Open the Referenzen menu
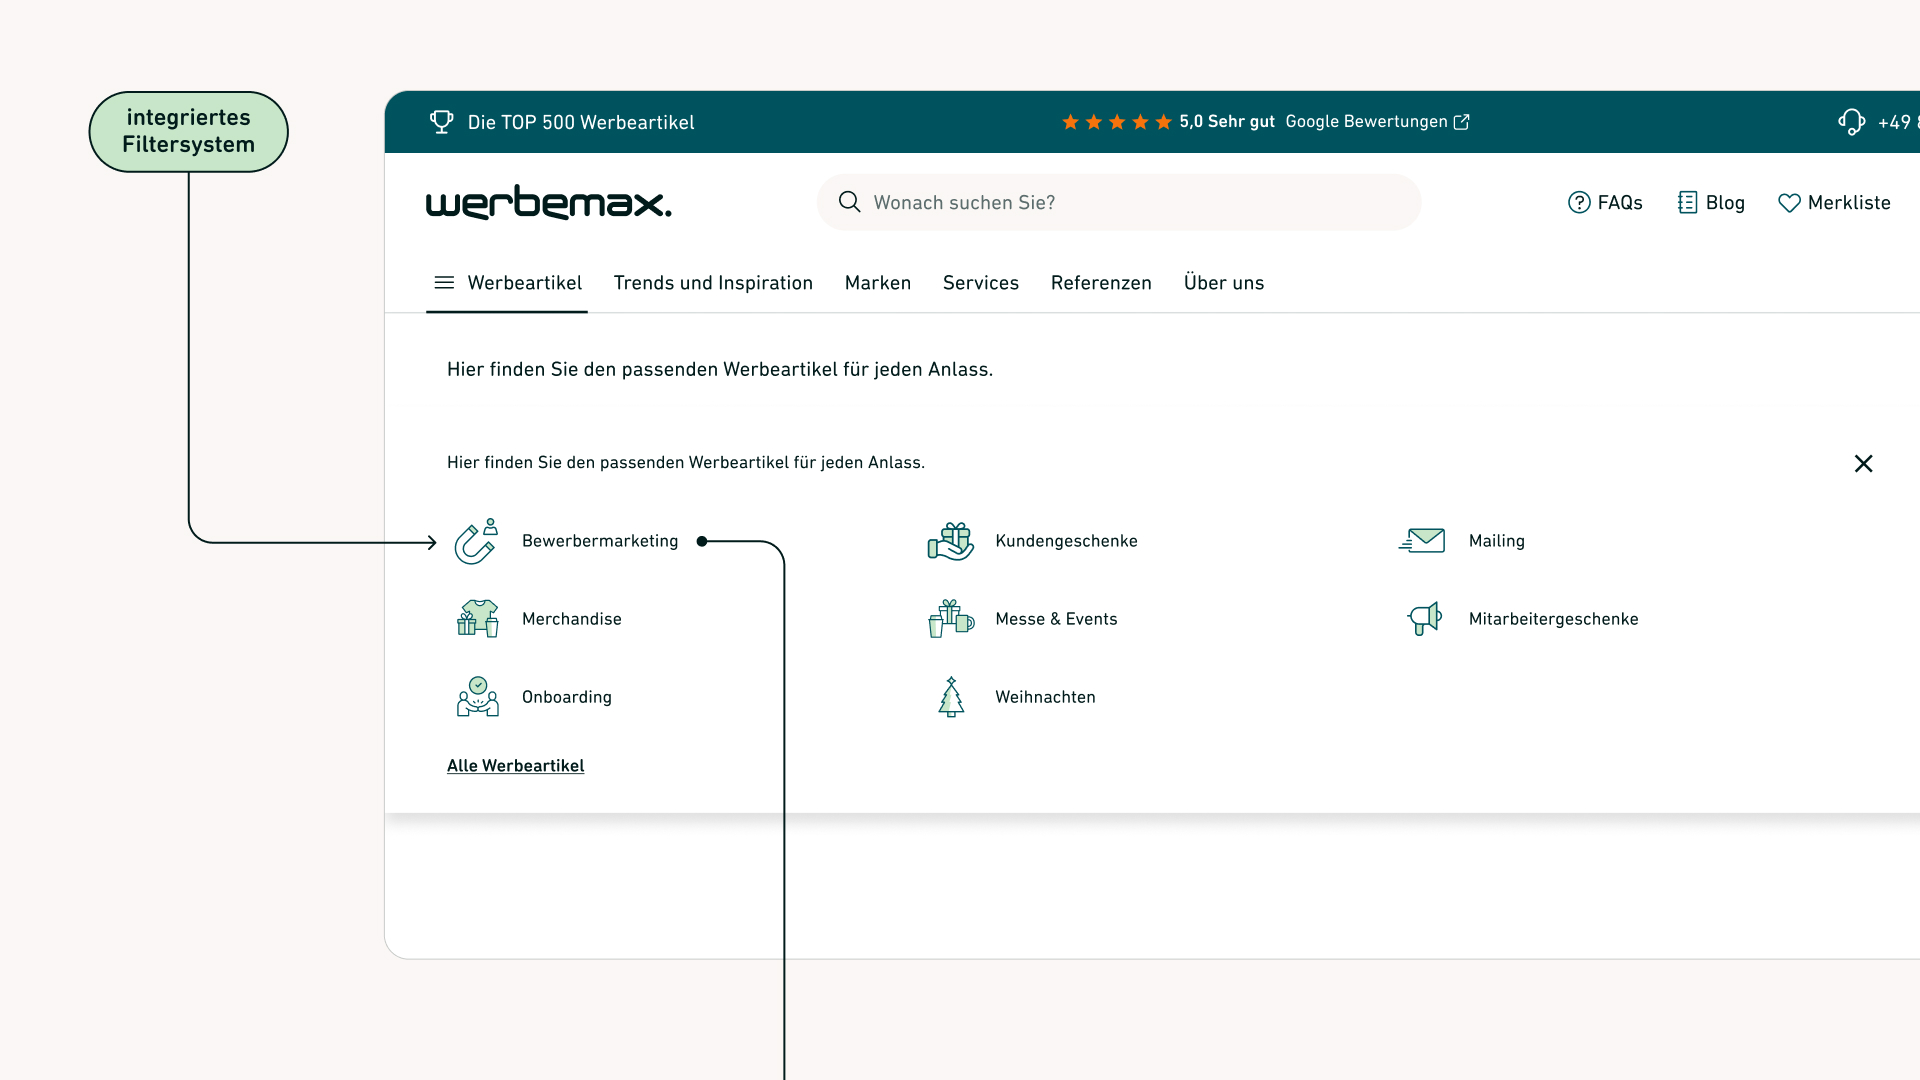Screen dimensions: 1920x1080 (x=1101, y=283)
